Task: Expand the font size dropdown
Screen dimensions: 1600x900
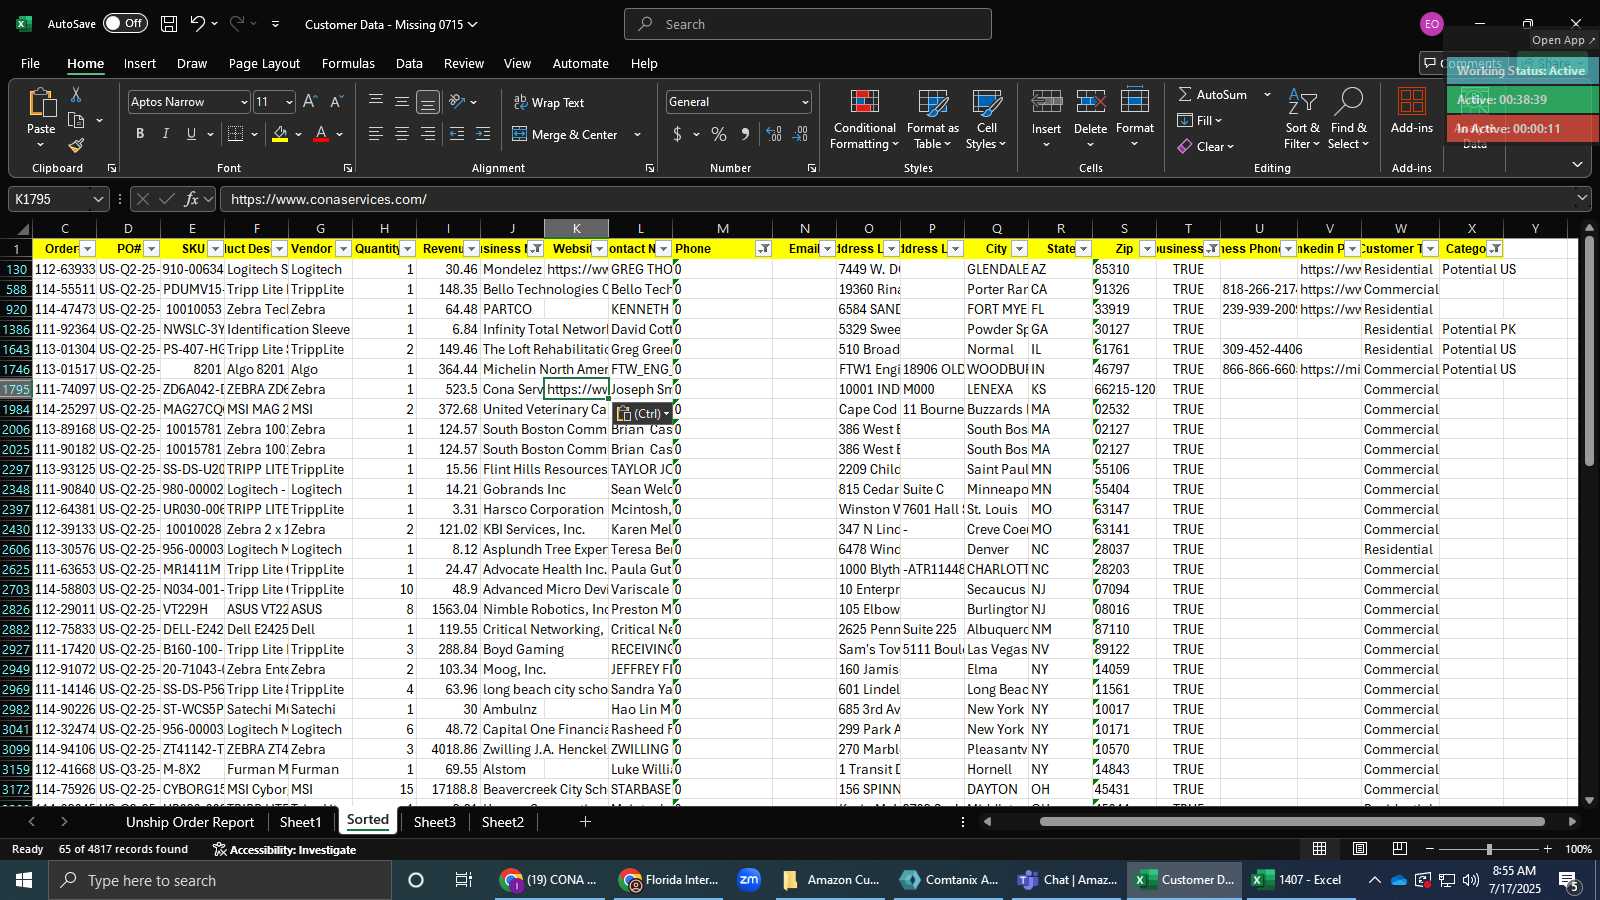Action: 290,102
